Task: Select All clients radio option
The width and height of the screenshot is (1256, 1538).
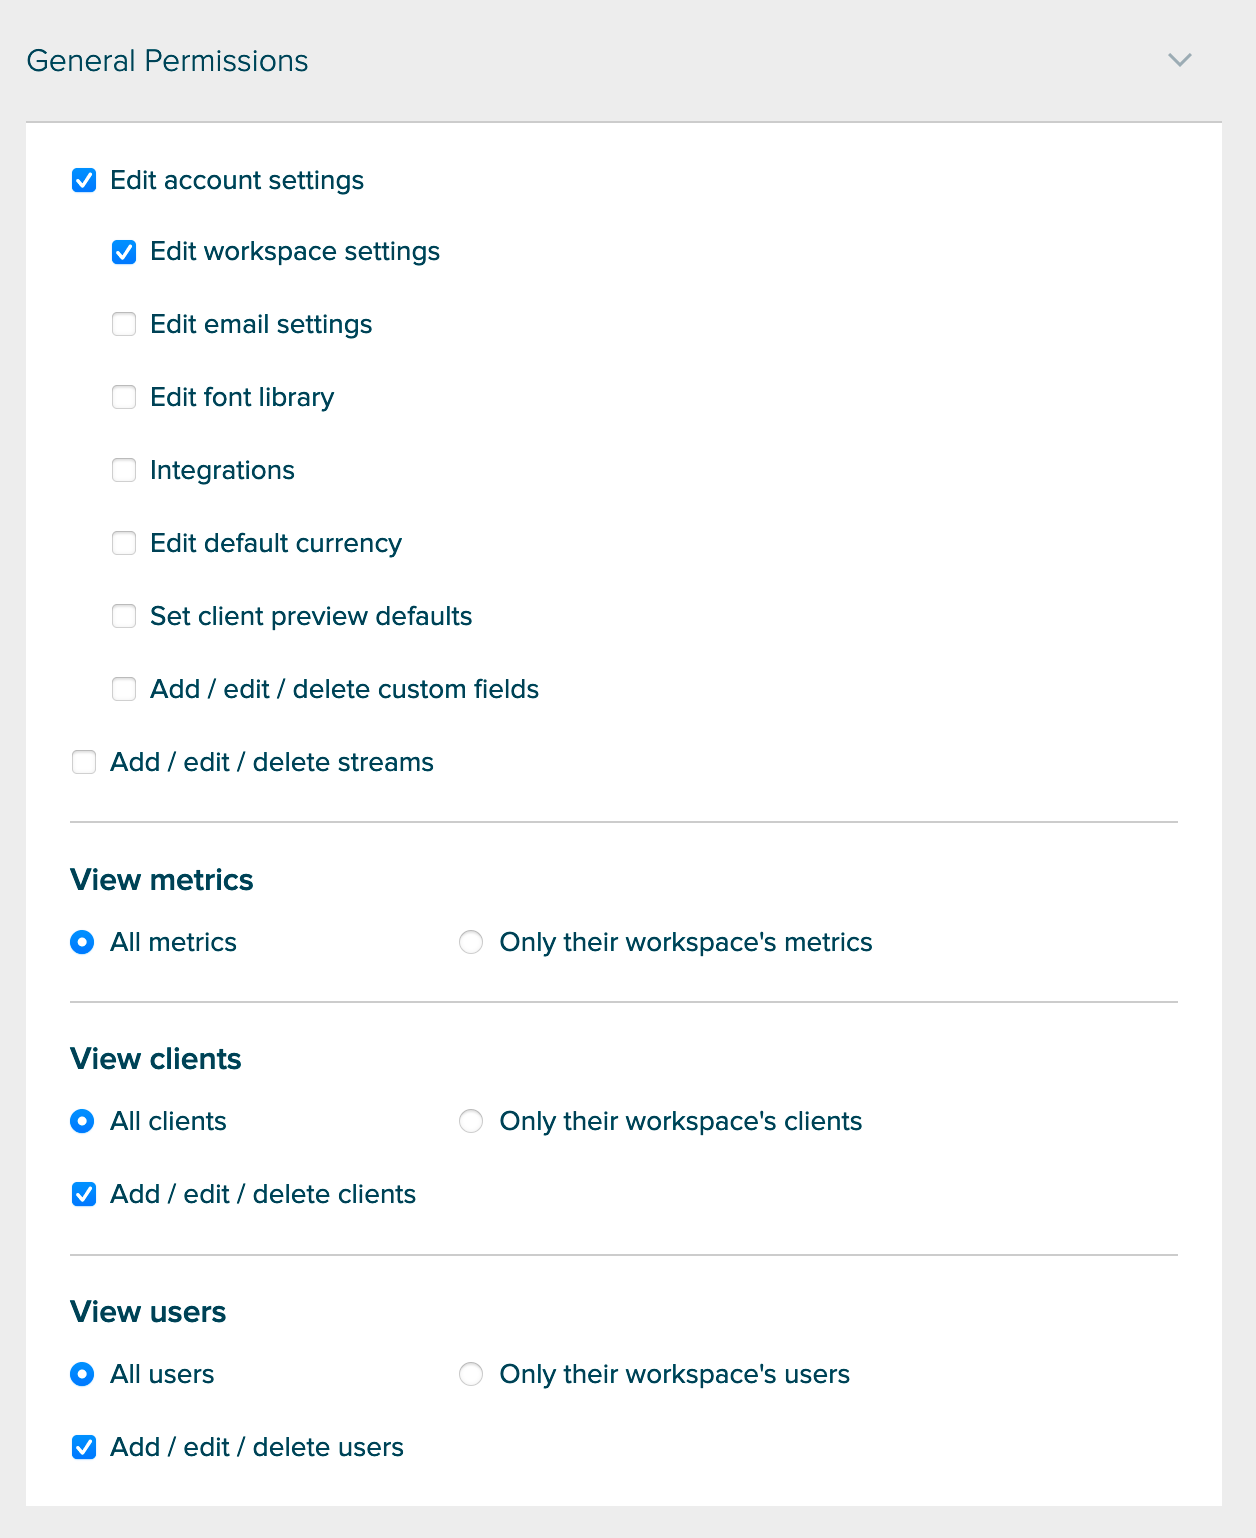Action: tap(82, 1121)
